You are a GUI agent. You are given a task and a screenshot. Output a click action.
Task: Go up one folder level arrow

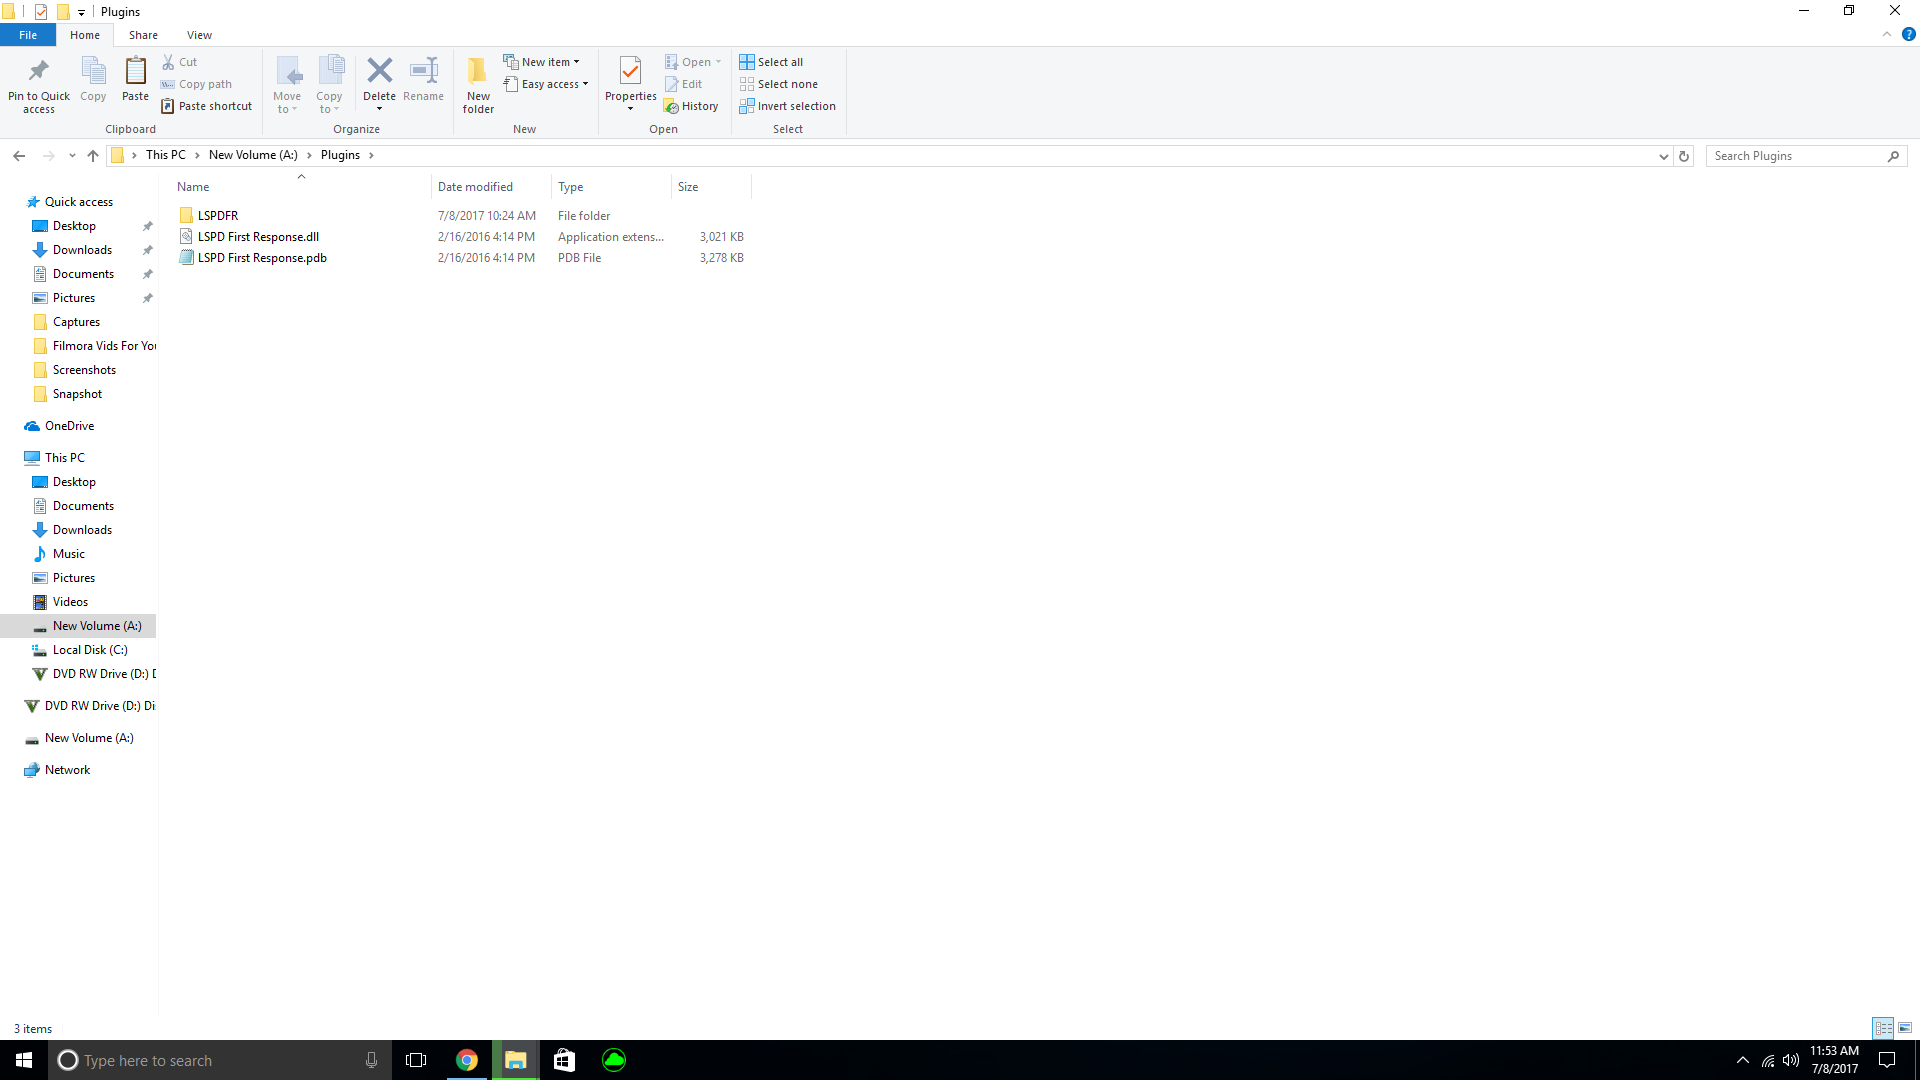pyautogui.click(x=93, y=156)
